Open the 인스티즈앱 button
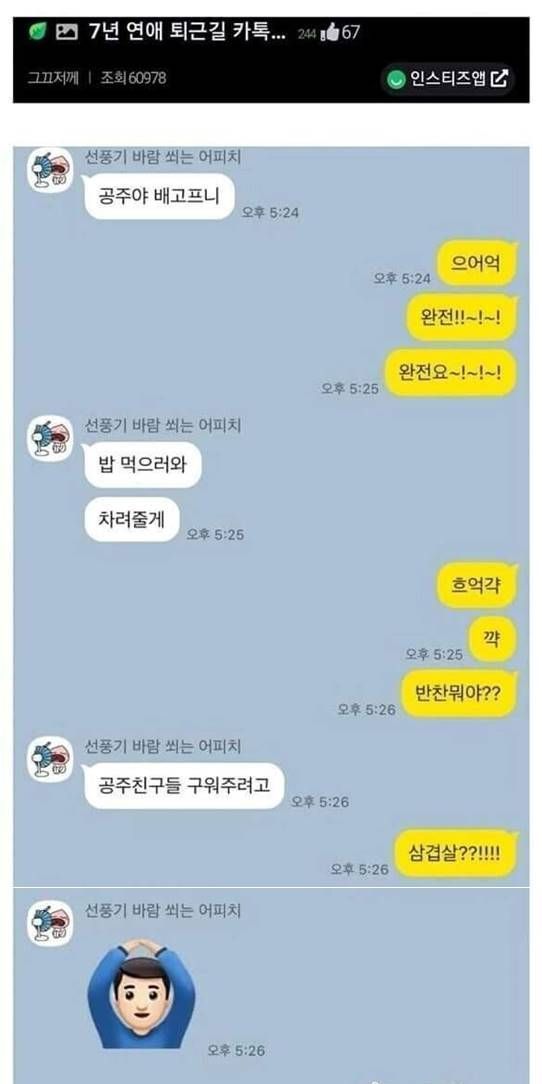 click(x=448, y=79)
